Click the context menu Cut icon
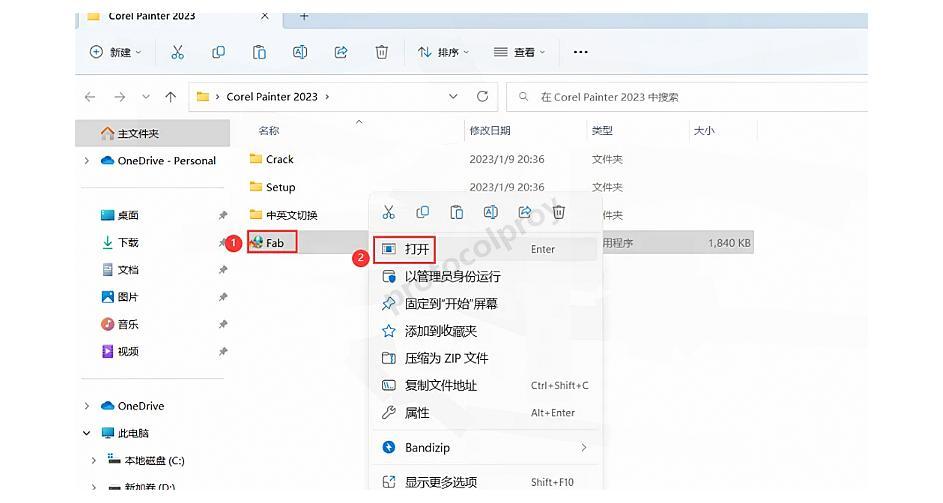 (x=389, y=212)
